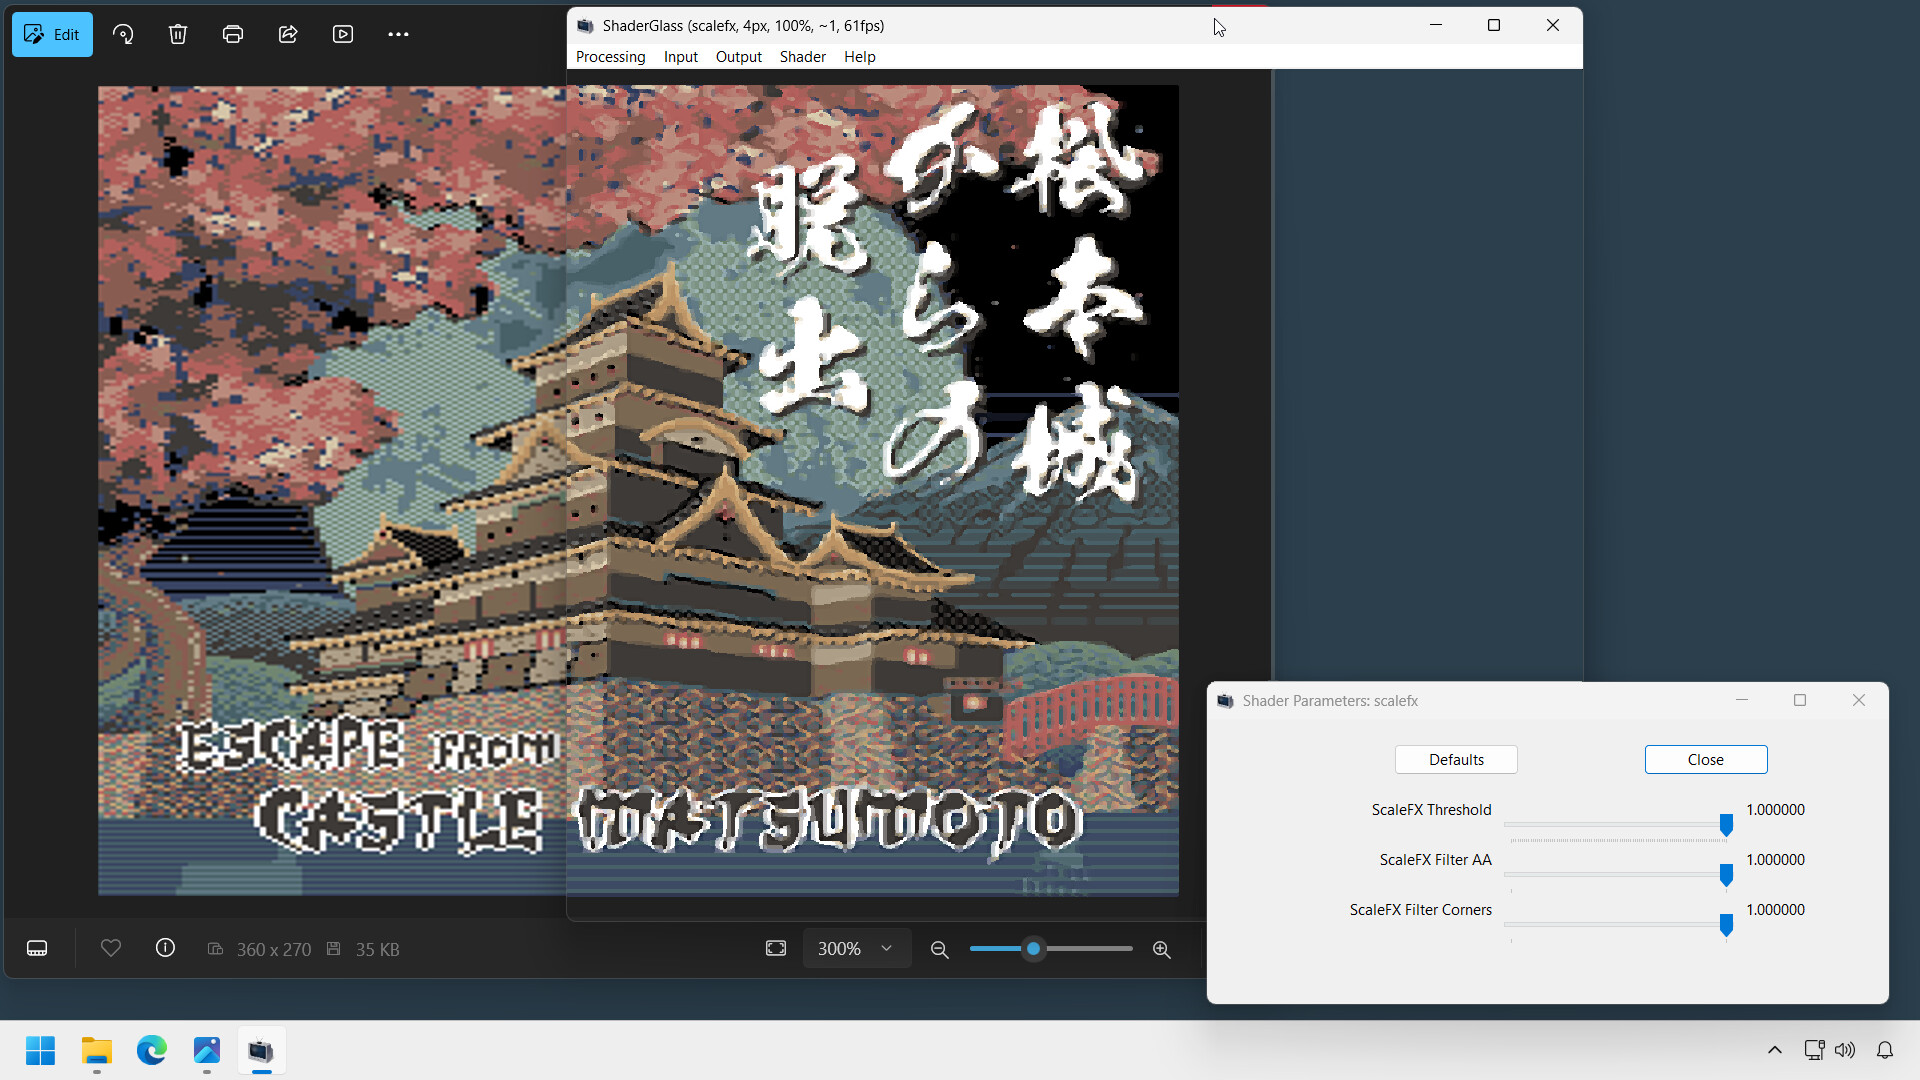Zoom in on the photo
The height and width of the screenshot is (1080, 1920).
(1161, 948)
